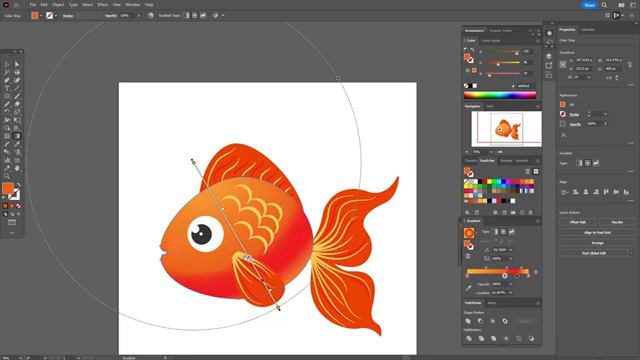The width and height of the screenshot is (640, 360).
Task: Click the Search magnifier icon in title bar
Action: [x=604, y=5]
